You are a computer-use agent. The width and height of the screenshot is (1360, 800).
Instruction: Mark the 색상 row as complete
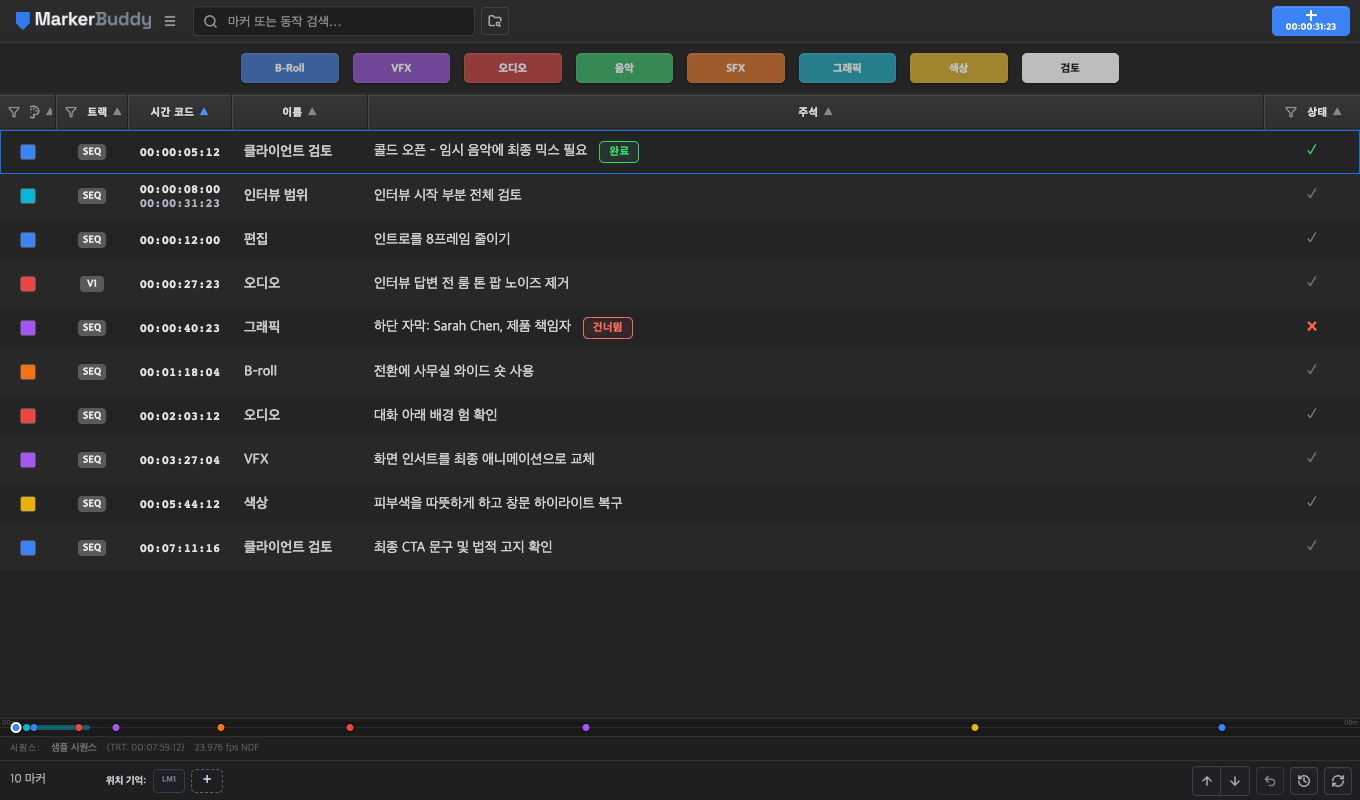point(1312,502)
